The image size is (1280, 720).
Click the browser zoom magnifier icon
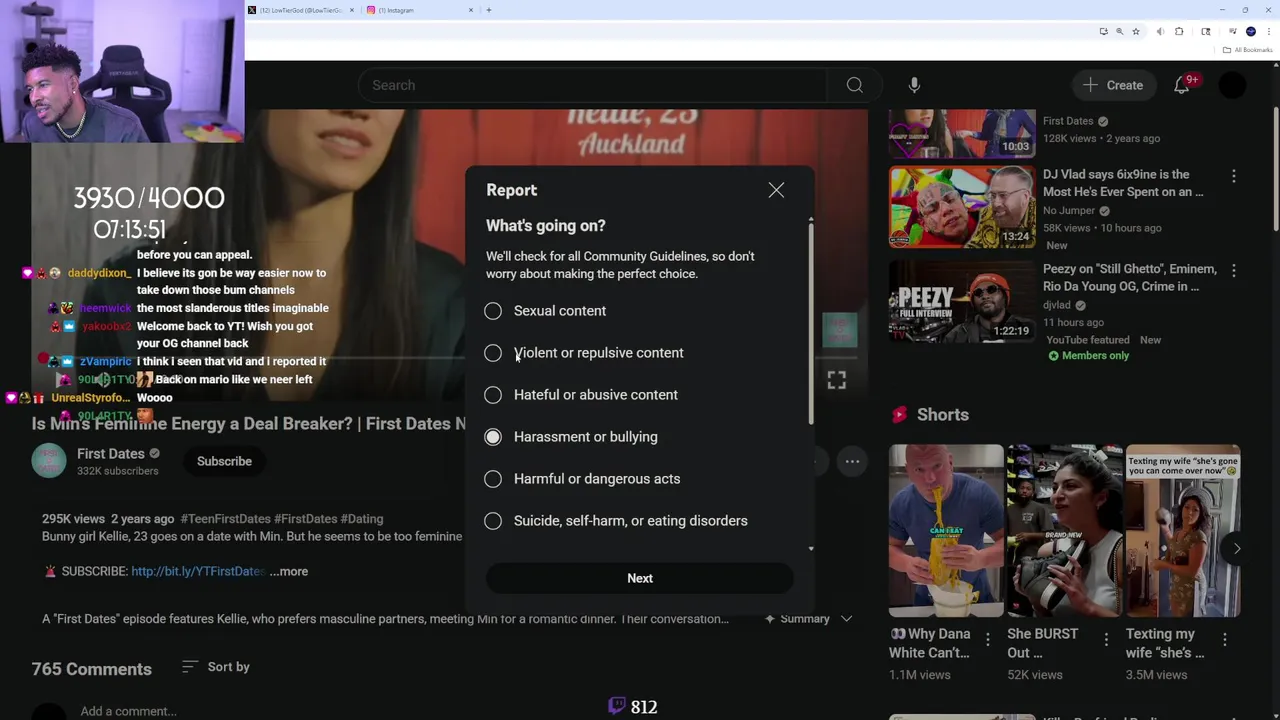pyautogui.click(x=1120, y=32)
